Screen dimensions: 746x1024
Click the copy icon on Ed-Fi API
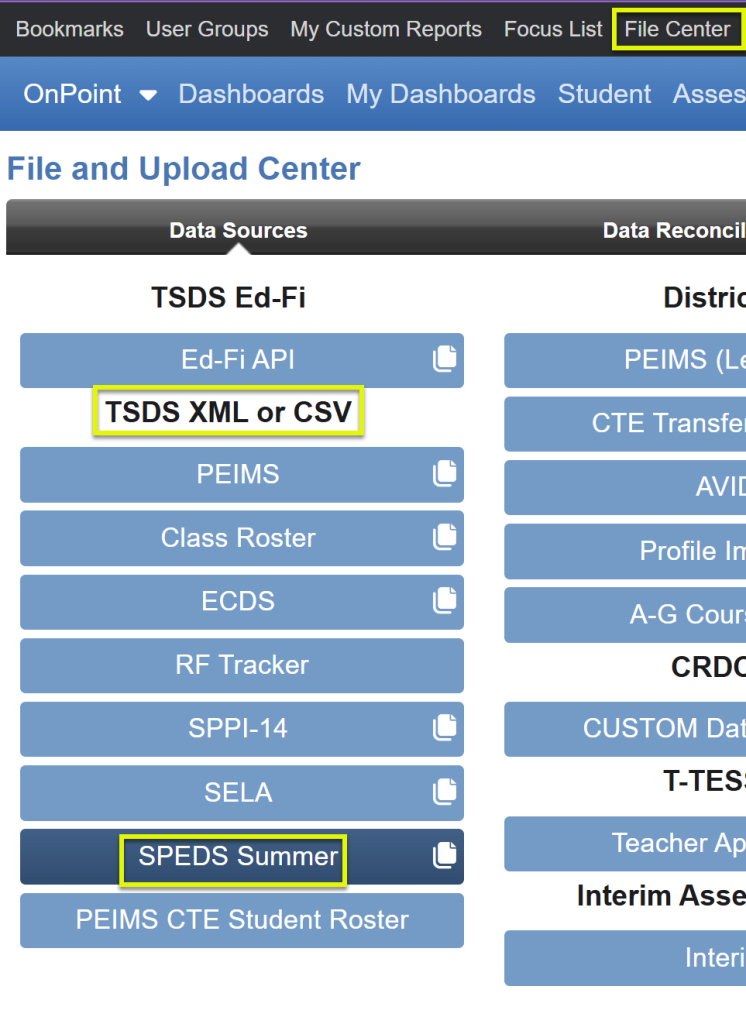point(444,360)
